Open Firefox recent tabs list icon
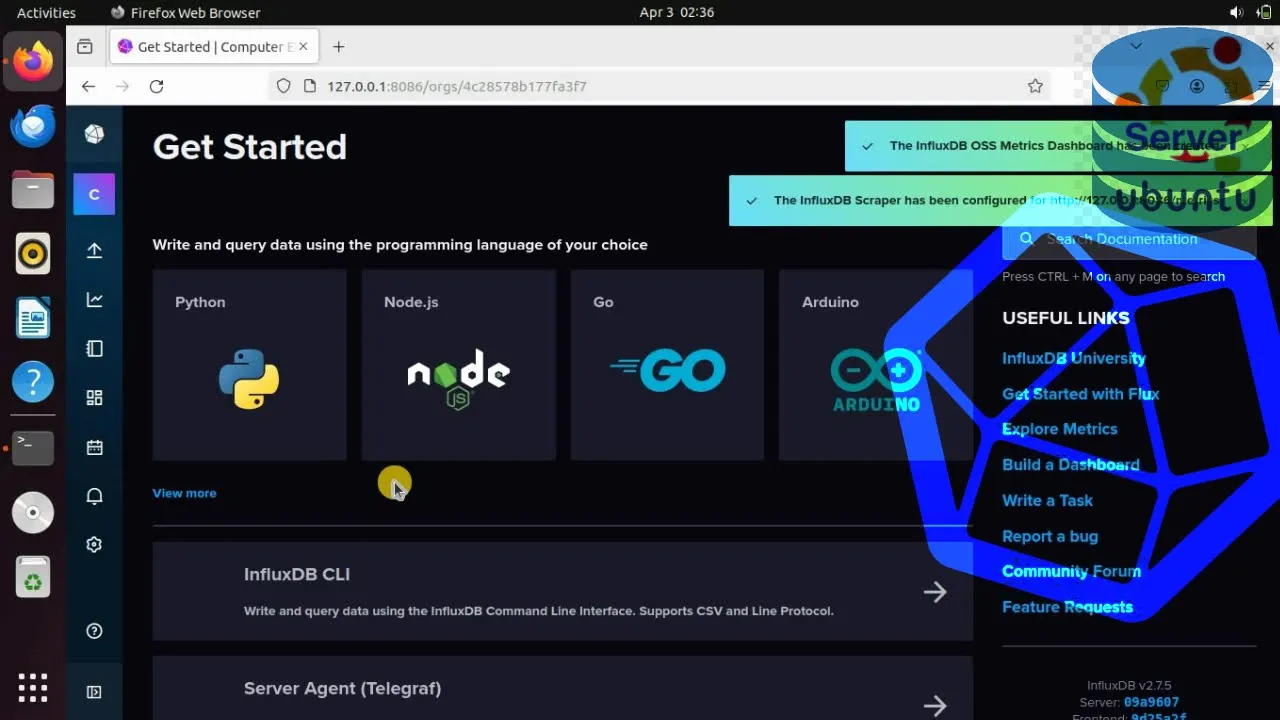The image size is (1280, 720). [85, 47]
